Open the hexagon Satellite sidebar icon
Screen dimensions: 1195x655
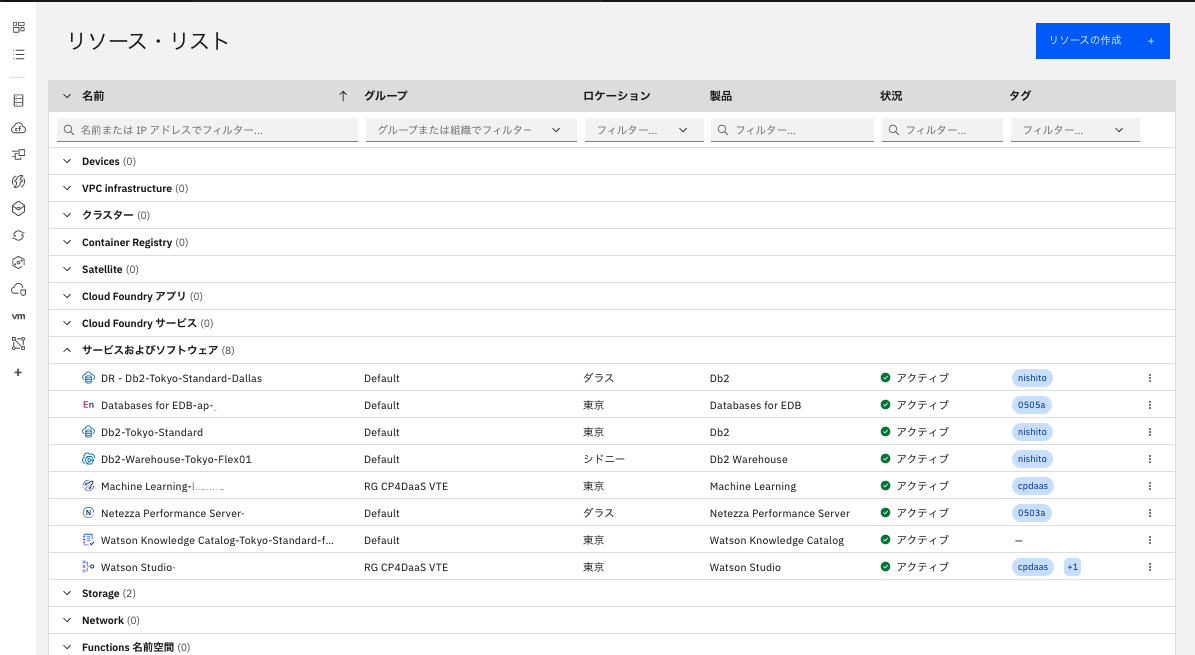(x=18, y=262)
